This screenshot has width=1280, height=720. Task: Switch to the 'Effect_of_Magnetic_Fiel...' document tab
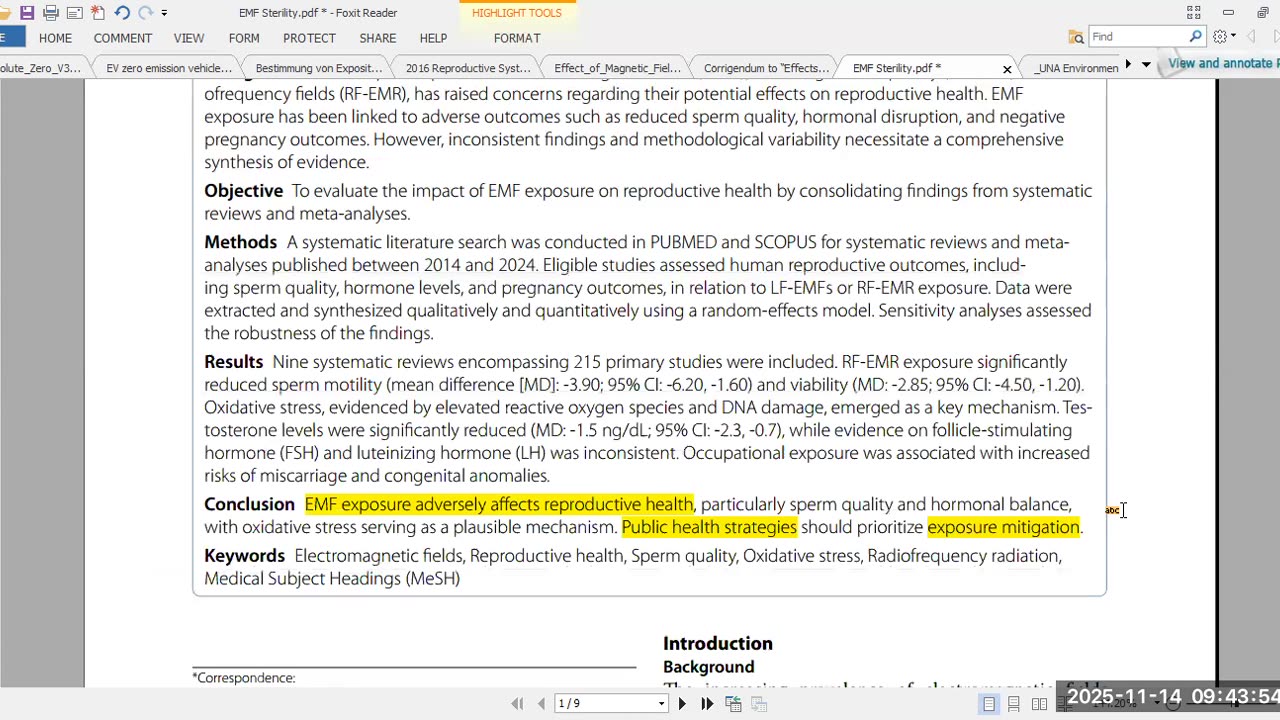coord(618,68)
